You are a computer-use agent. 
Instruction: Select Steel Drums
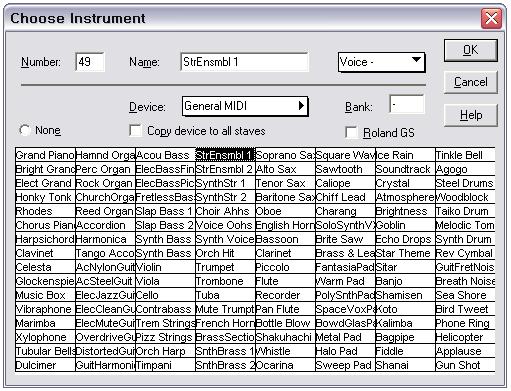pyautogui.click(x=465, y=183)
